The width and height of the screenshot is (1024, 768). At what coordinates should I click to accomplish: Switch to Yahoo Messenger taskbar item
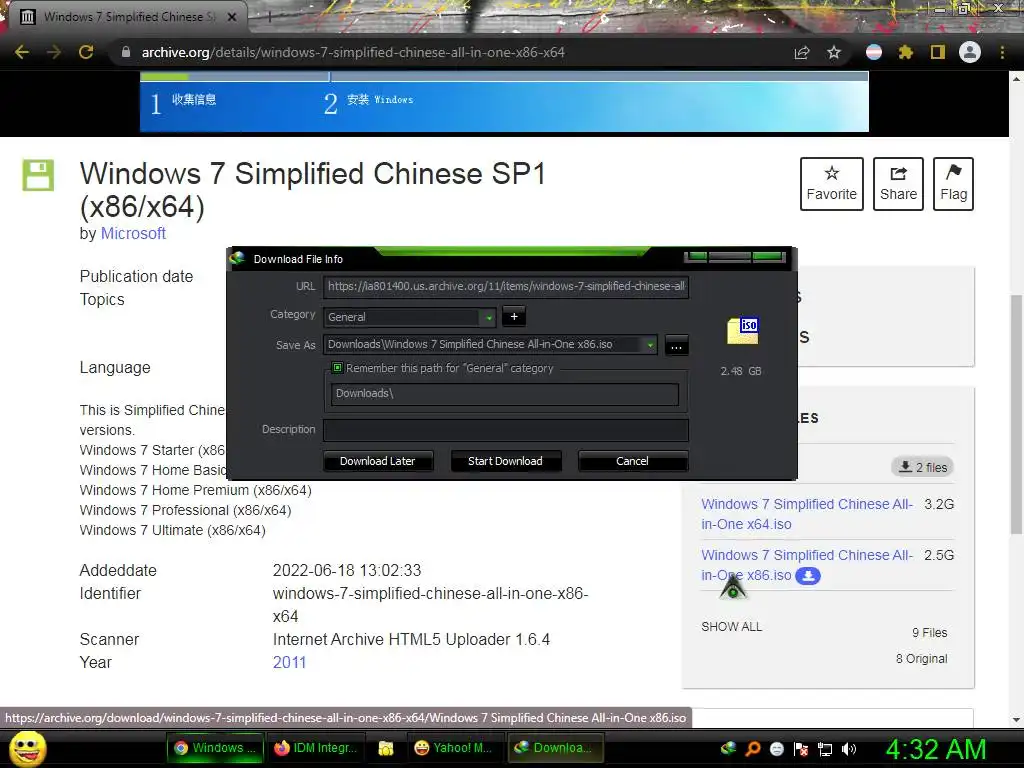(x=455, y=748)
